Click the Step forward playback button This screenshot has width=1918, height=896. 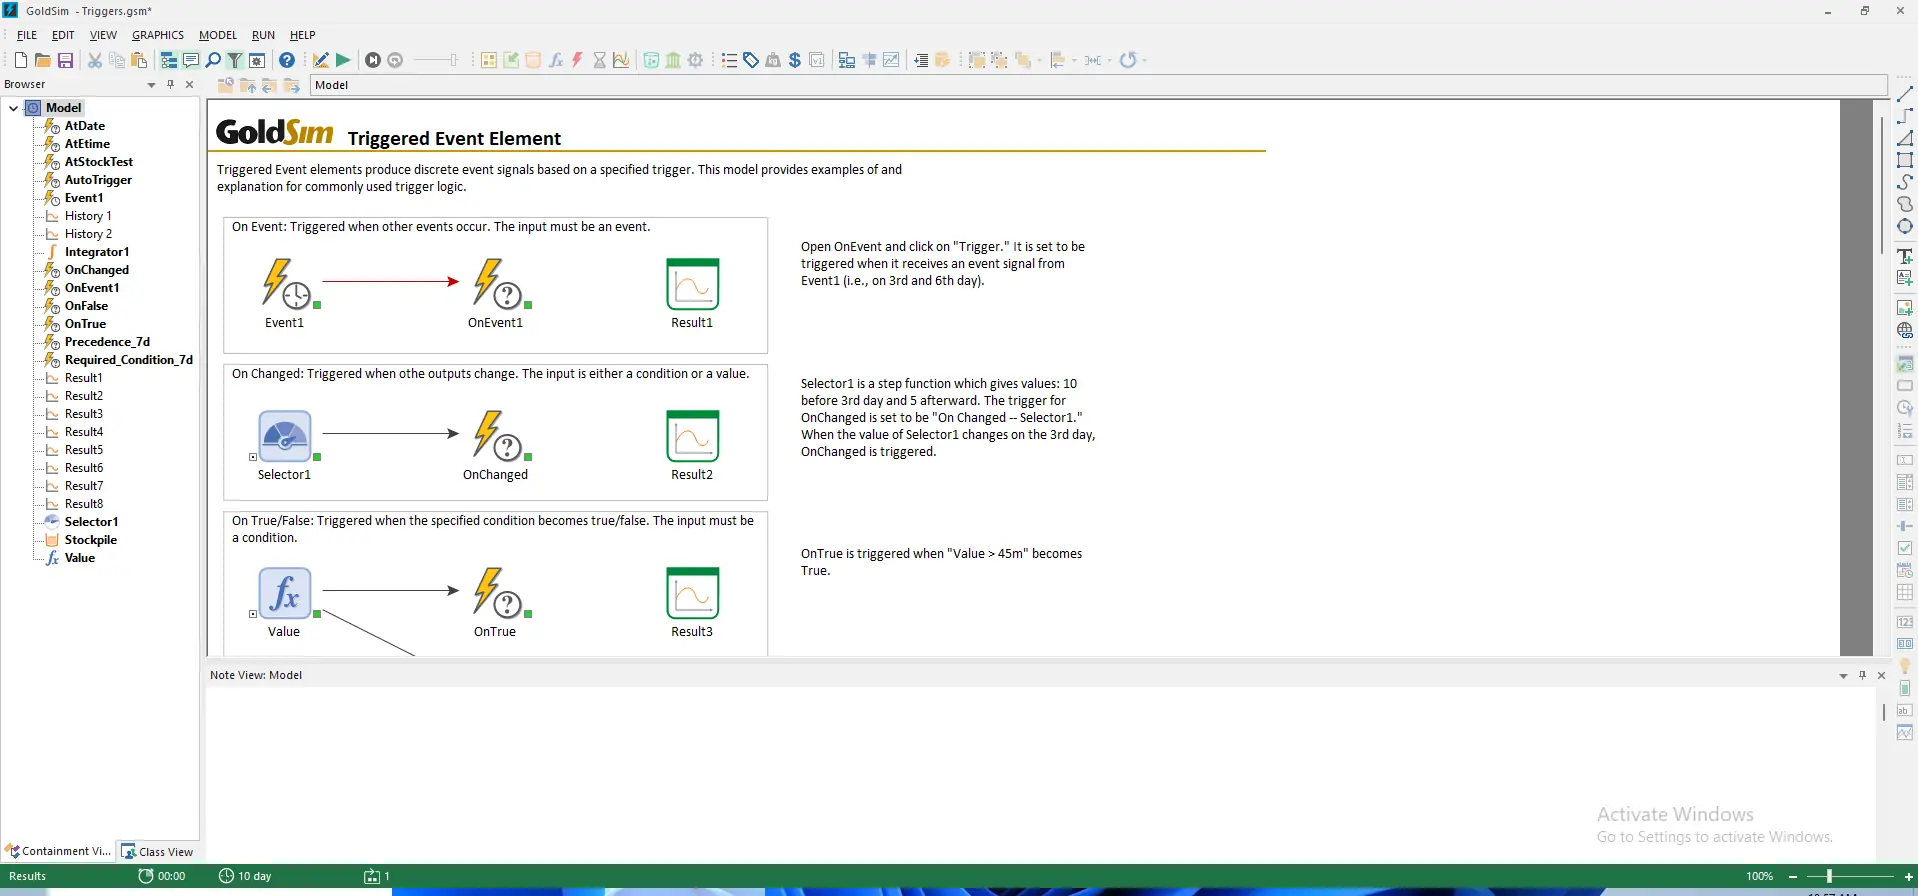click(373, 60)
